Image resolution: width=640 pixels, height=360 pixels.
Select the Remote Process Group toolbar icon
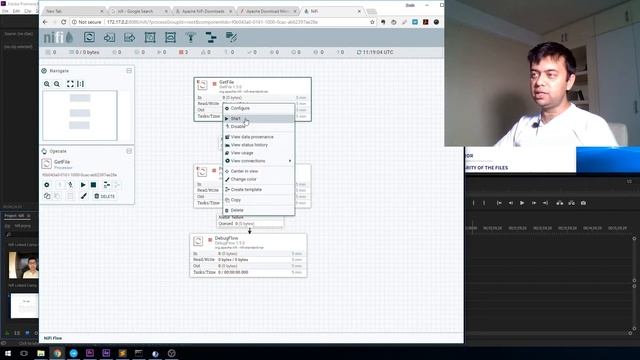point(170,38)
